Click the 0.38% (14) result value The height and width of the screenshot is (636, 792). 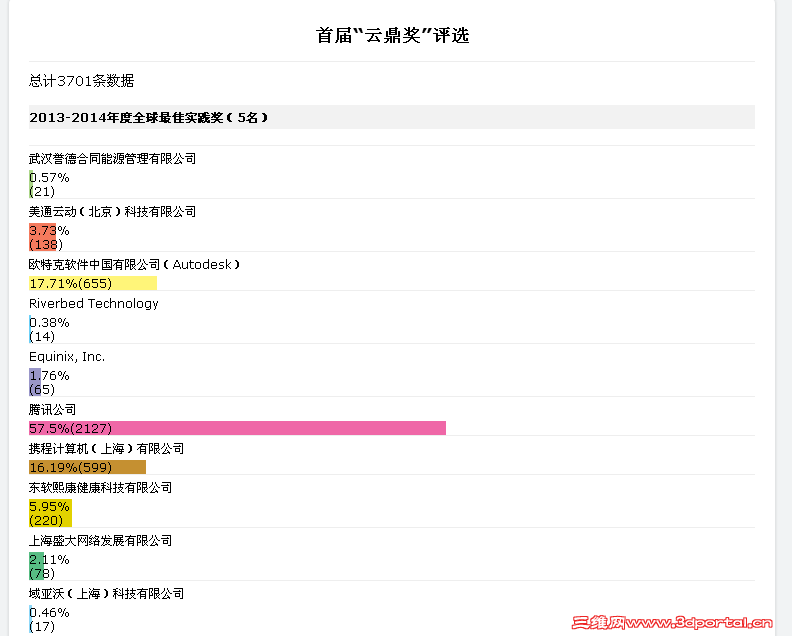(49, 329)
